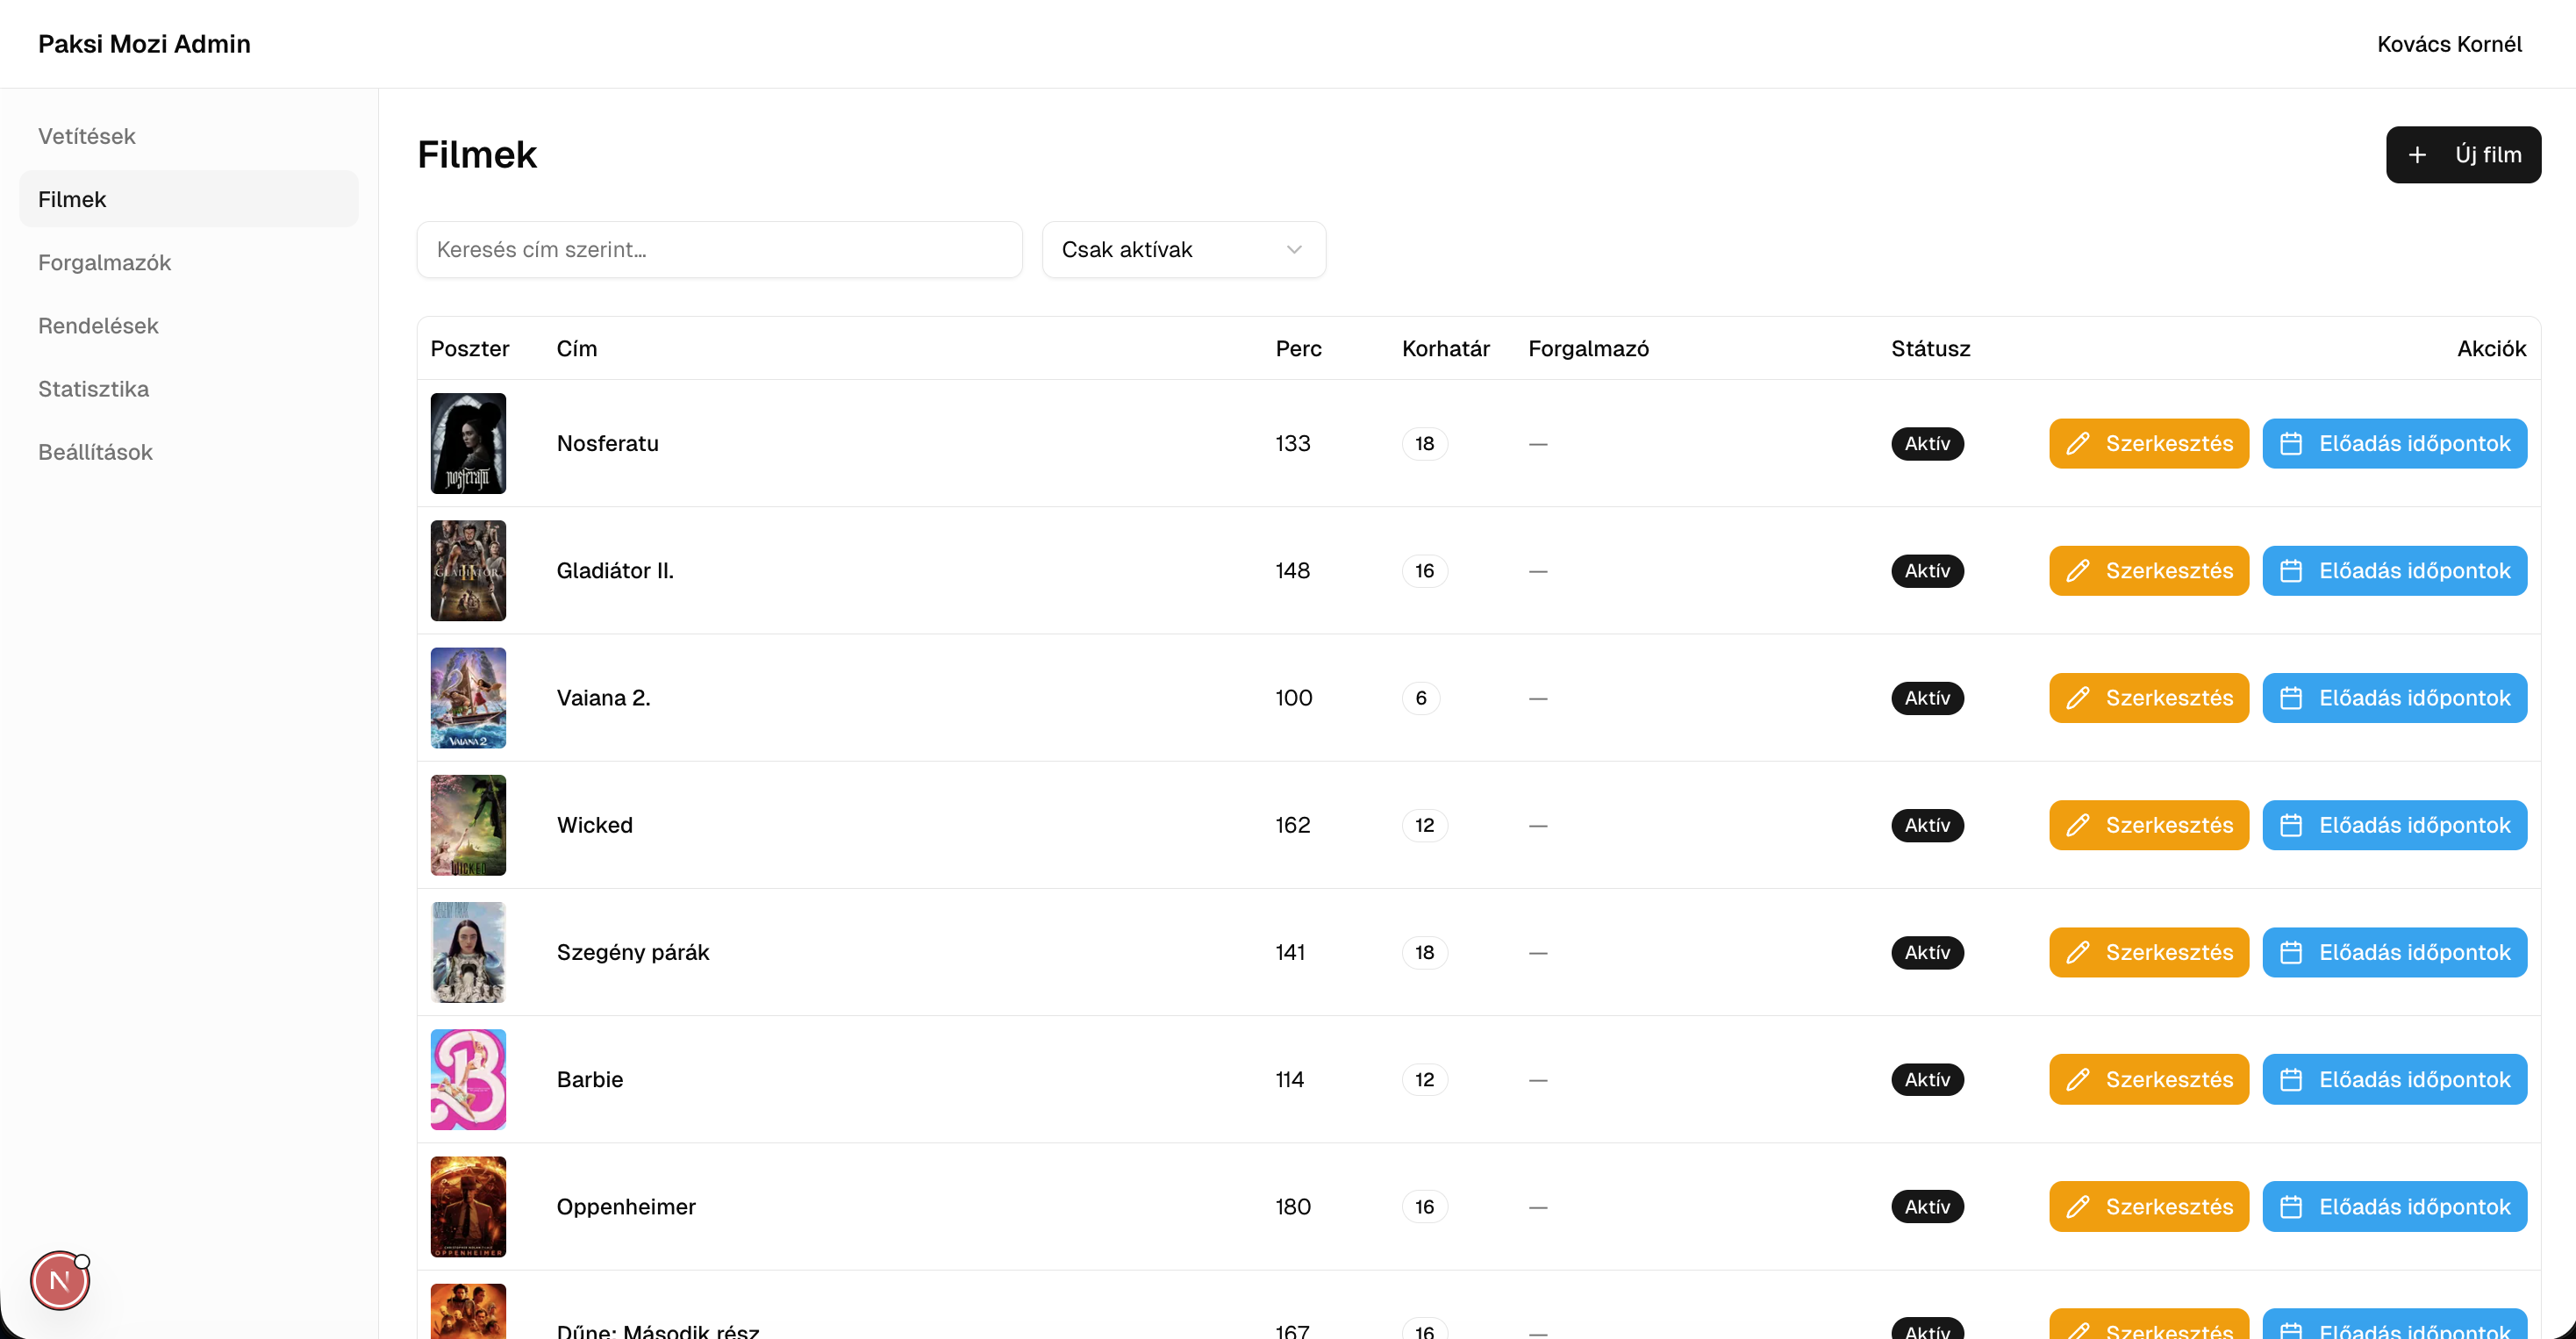Edit Szegény párák with Szerkesztés button
The height and width of the screenshot is (1339, 2576).
pos(2149,953)
